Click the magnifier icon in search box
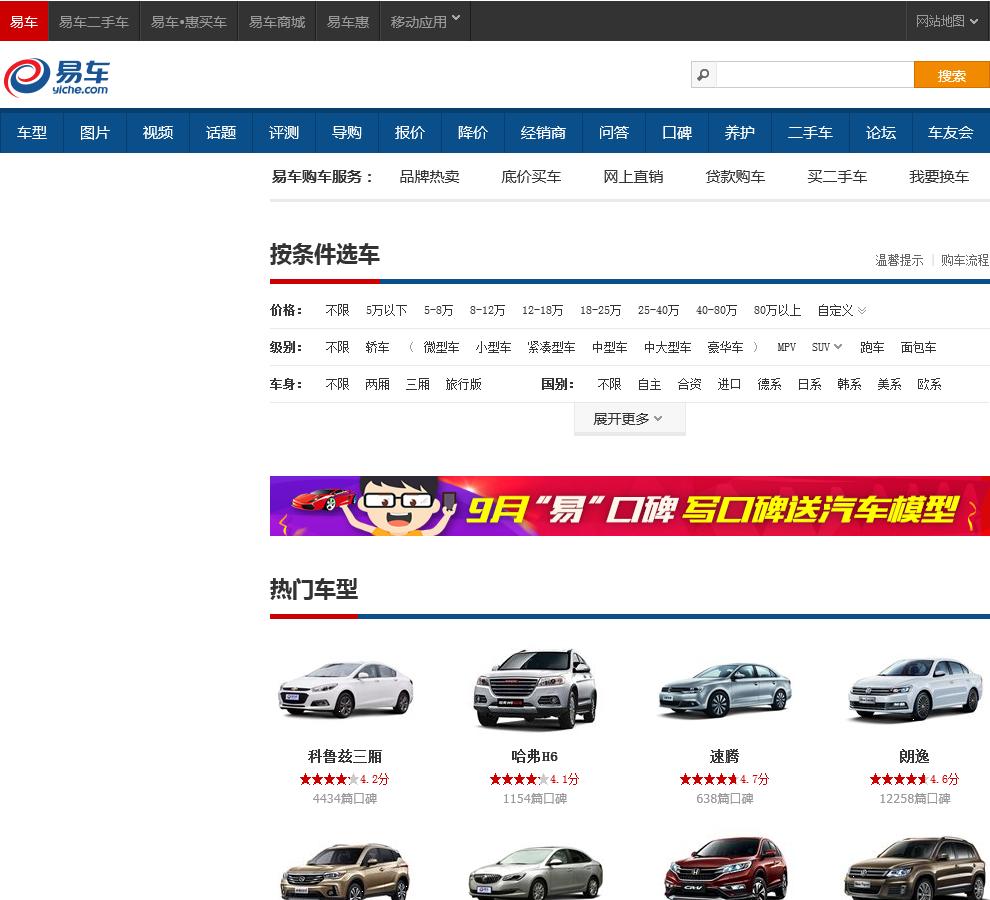 point(703,75)
